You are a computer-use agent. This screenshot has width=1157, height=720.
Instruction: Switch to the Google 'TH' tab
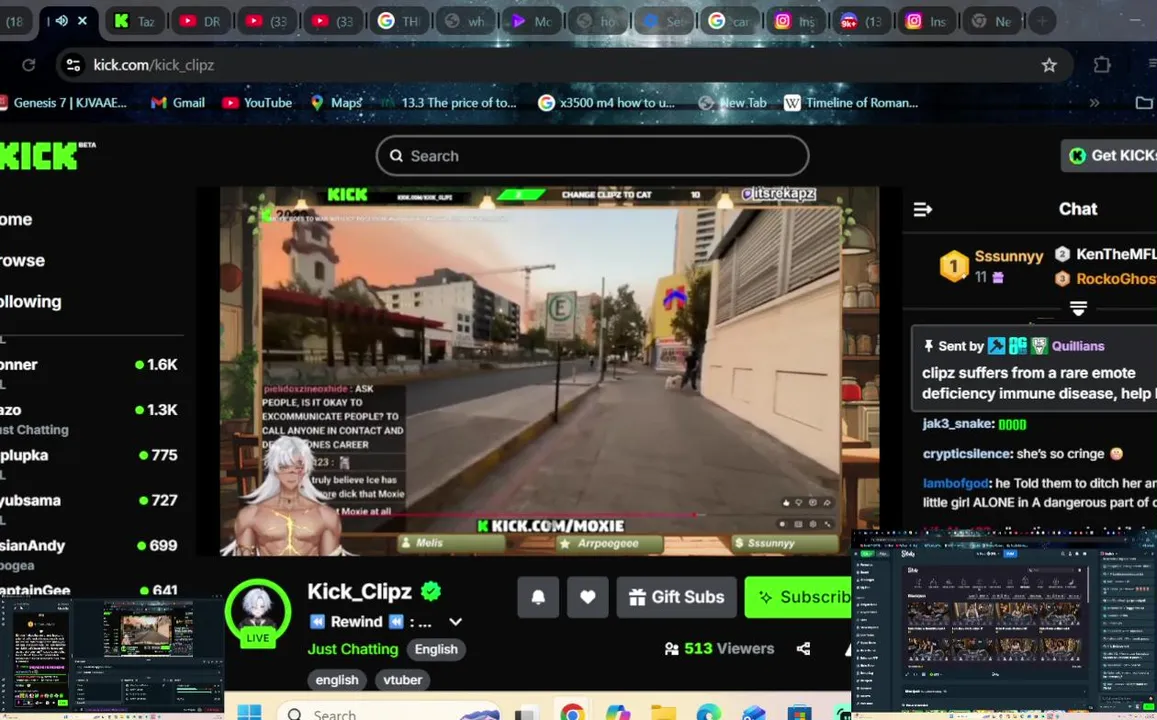398,21
